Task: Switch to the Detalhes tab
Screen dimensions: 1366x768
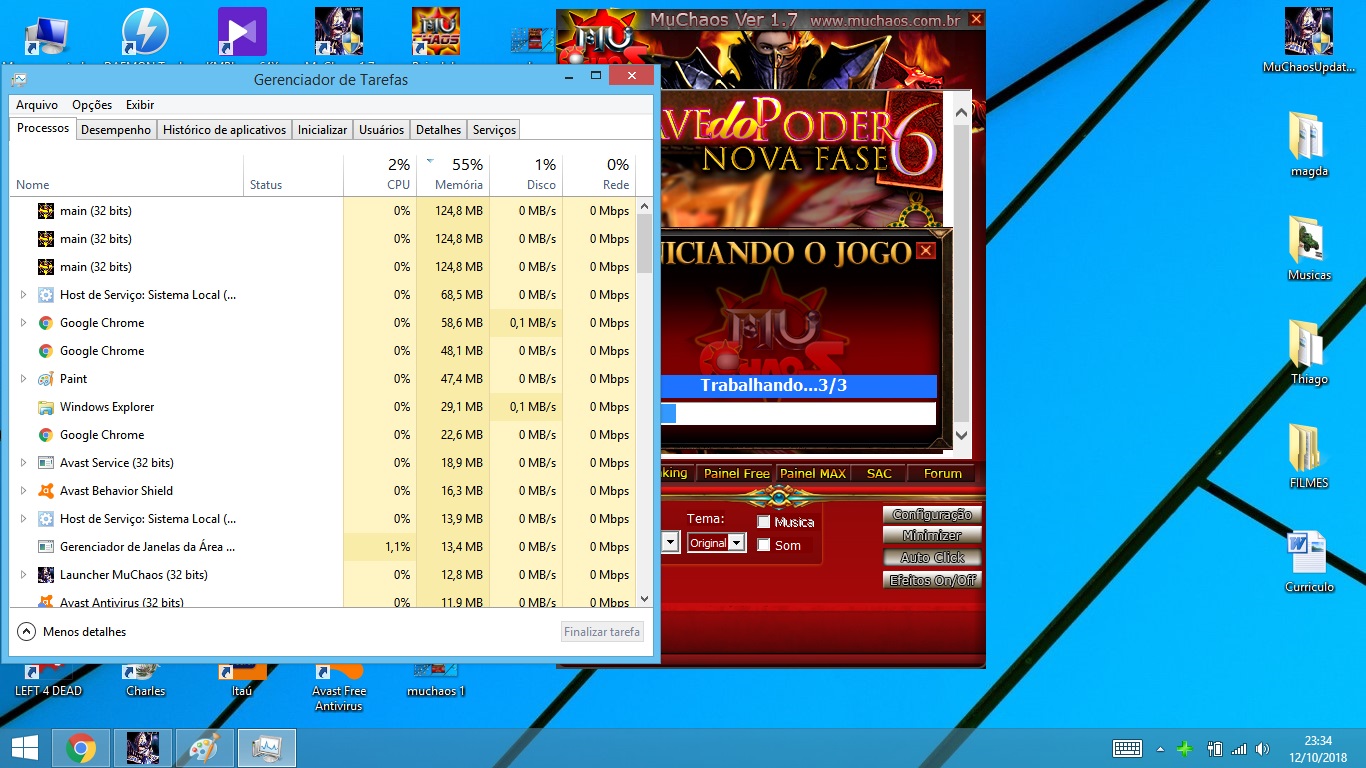Action: pyautogui.click(x=439, y=130)
